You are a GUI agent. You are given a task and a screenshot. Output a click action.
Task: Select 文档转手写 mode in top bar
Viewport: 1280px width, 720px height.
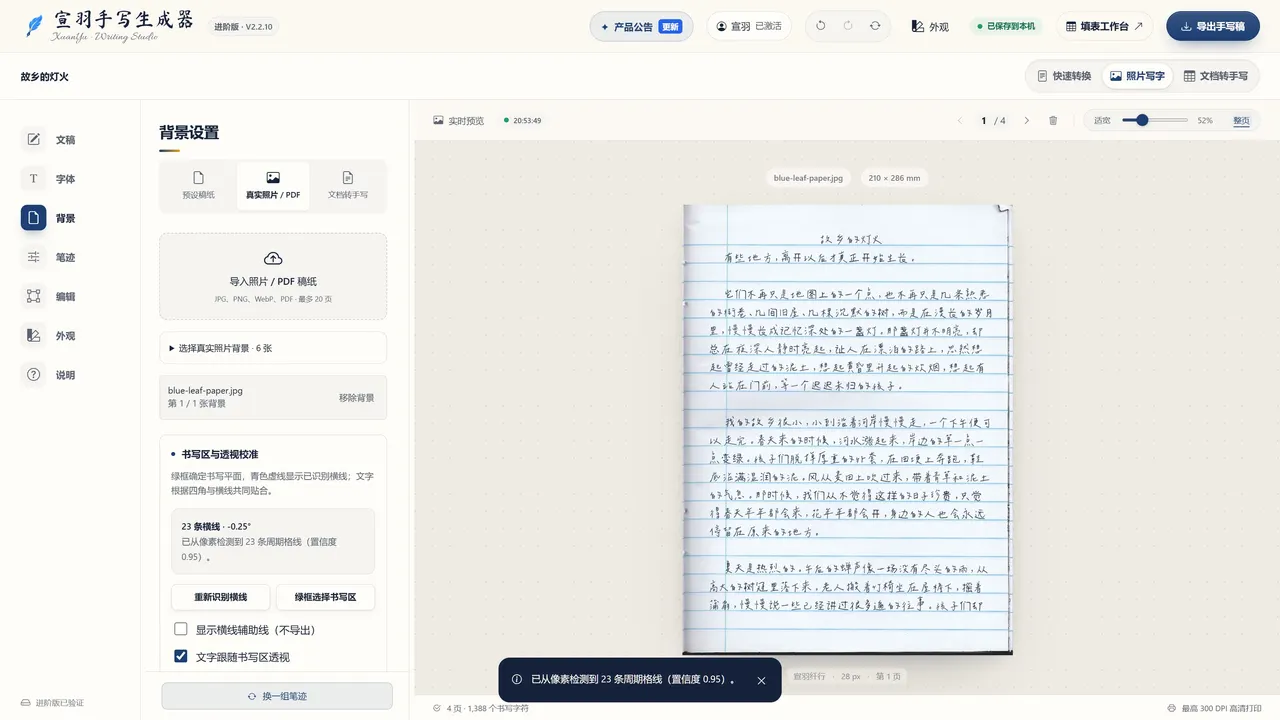(x=1216, y=76)
